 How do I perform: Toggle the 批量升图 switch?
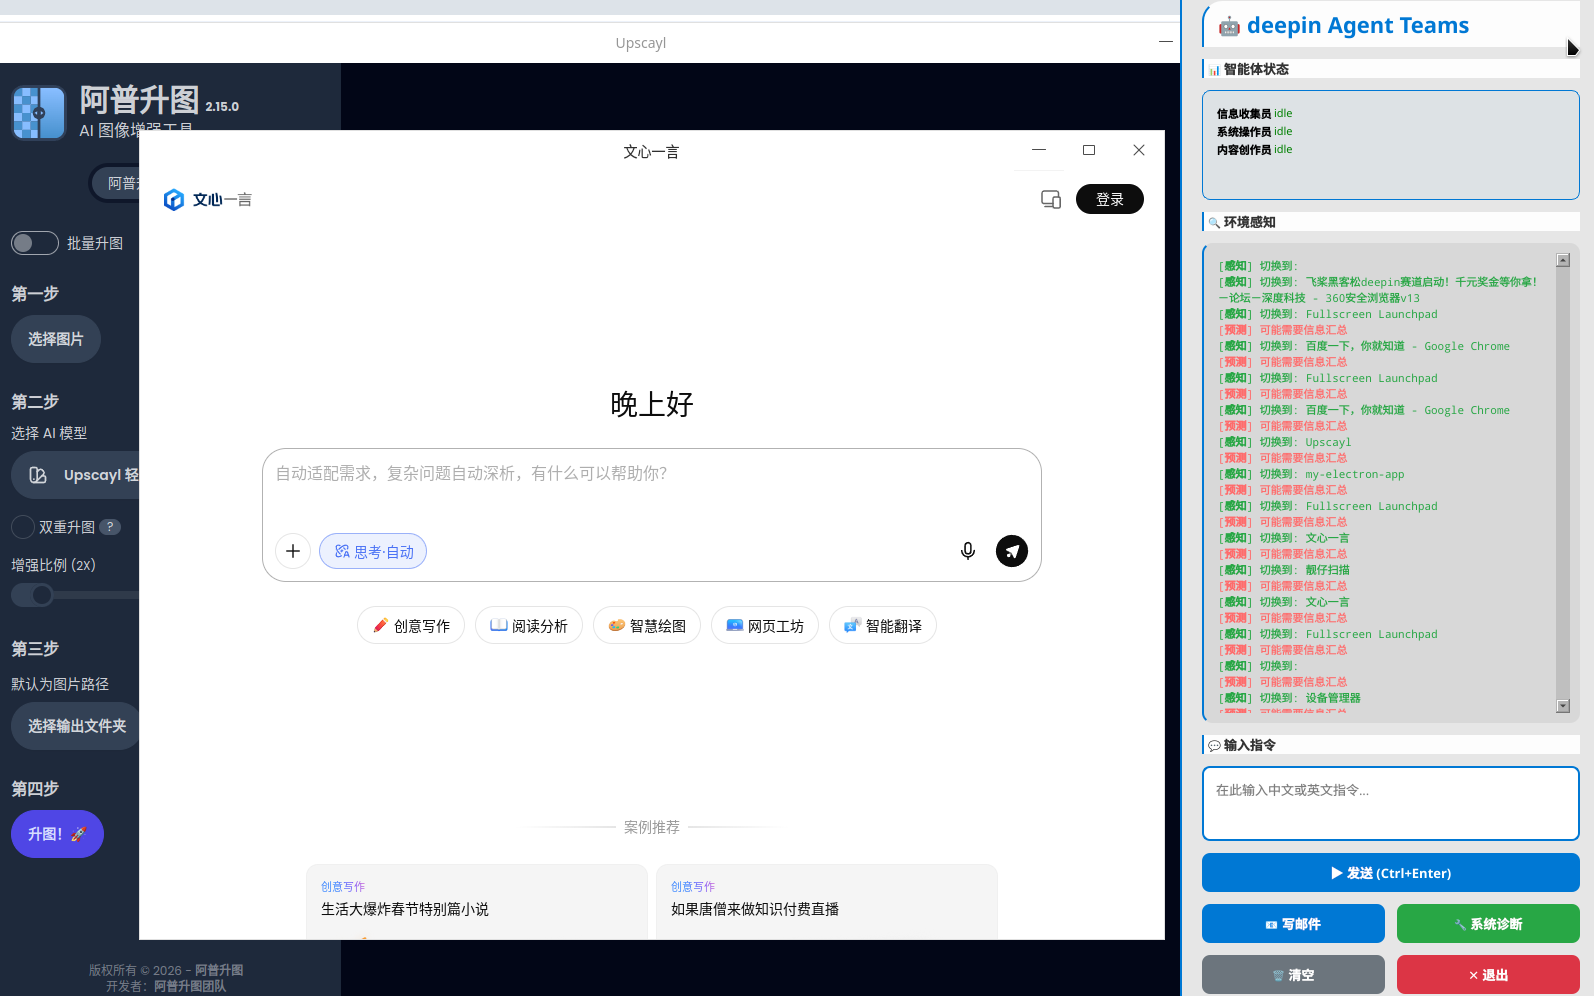click(35, 243)
